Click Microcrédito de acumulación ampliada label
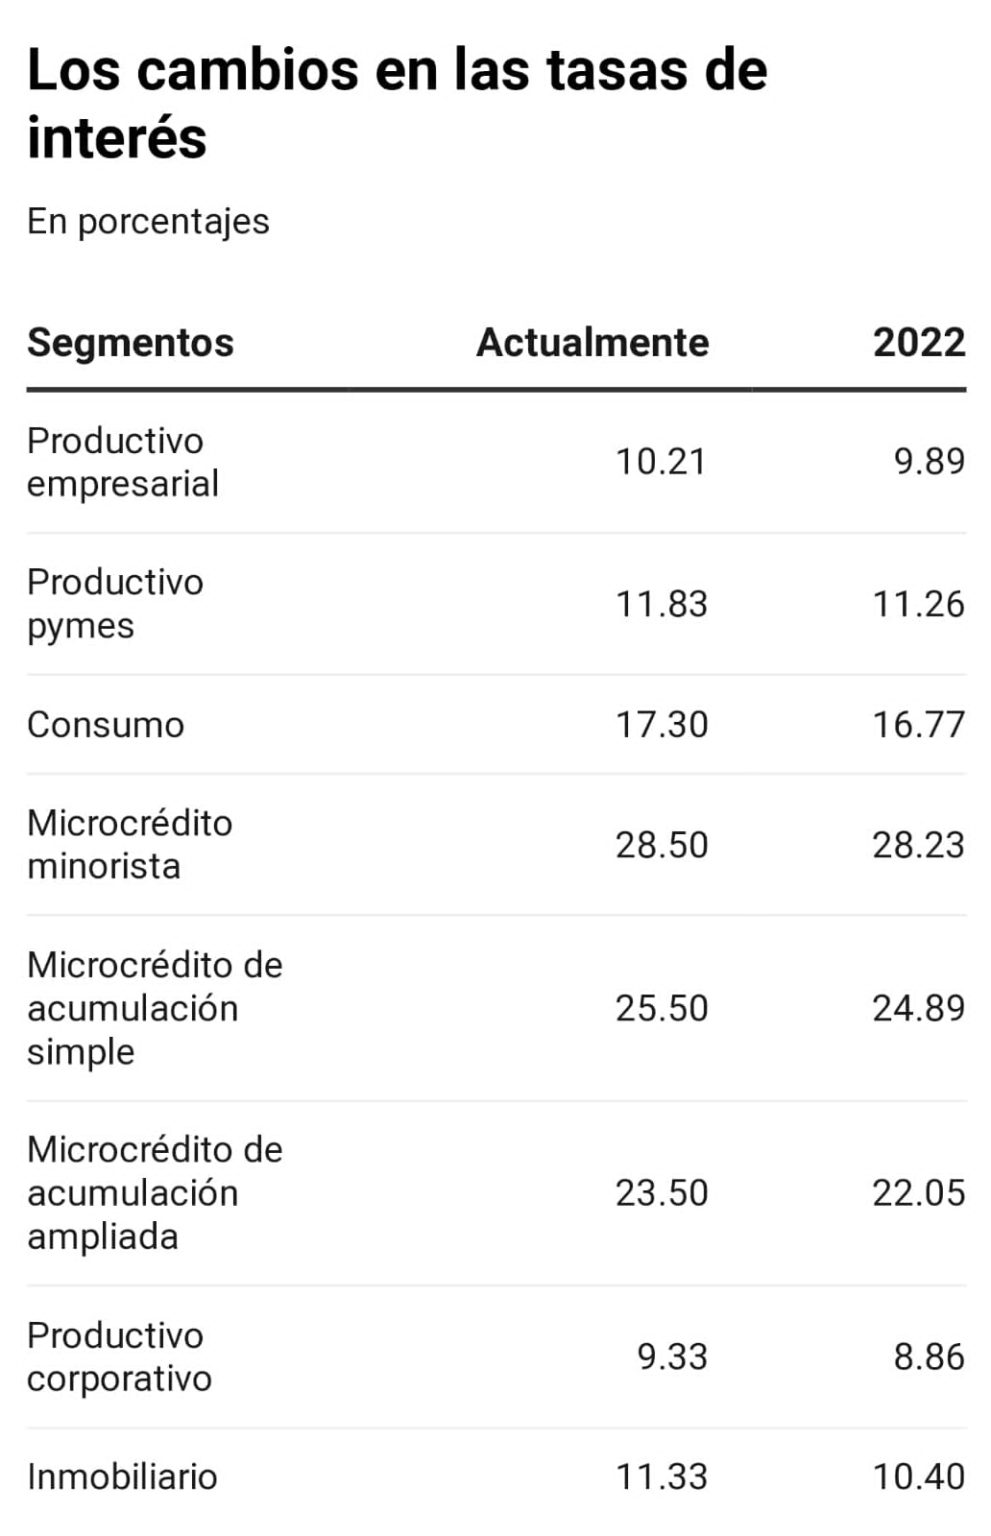Image resolution: width=991 pixels, height=1536 pixels. 155,1193
